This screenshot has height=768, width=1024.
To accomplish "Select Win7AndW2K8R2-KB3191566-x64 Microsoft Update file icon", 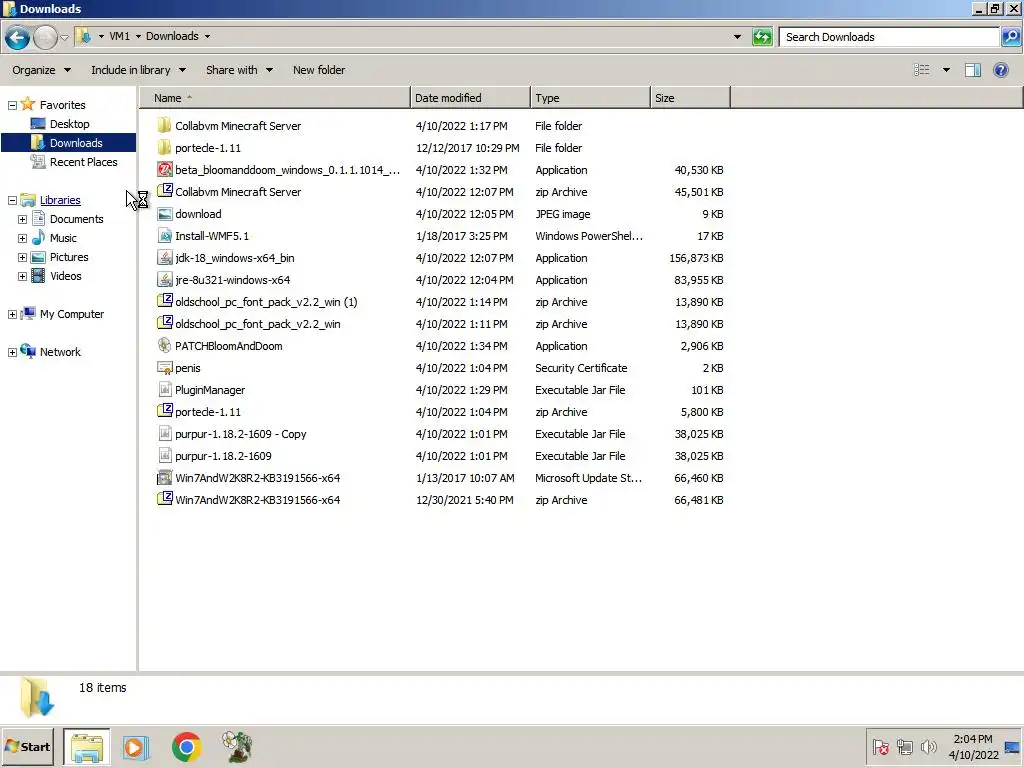I will click(x=165, y=478).
